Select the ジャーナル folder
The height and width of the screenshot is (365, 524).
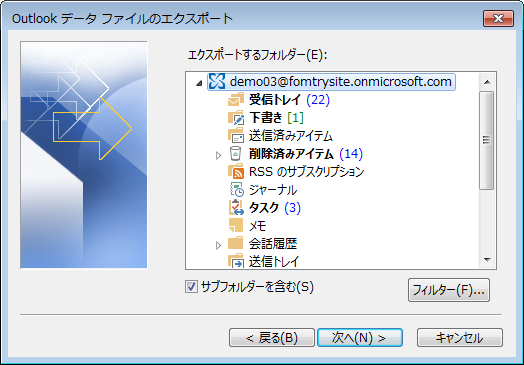point(273,190)
